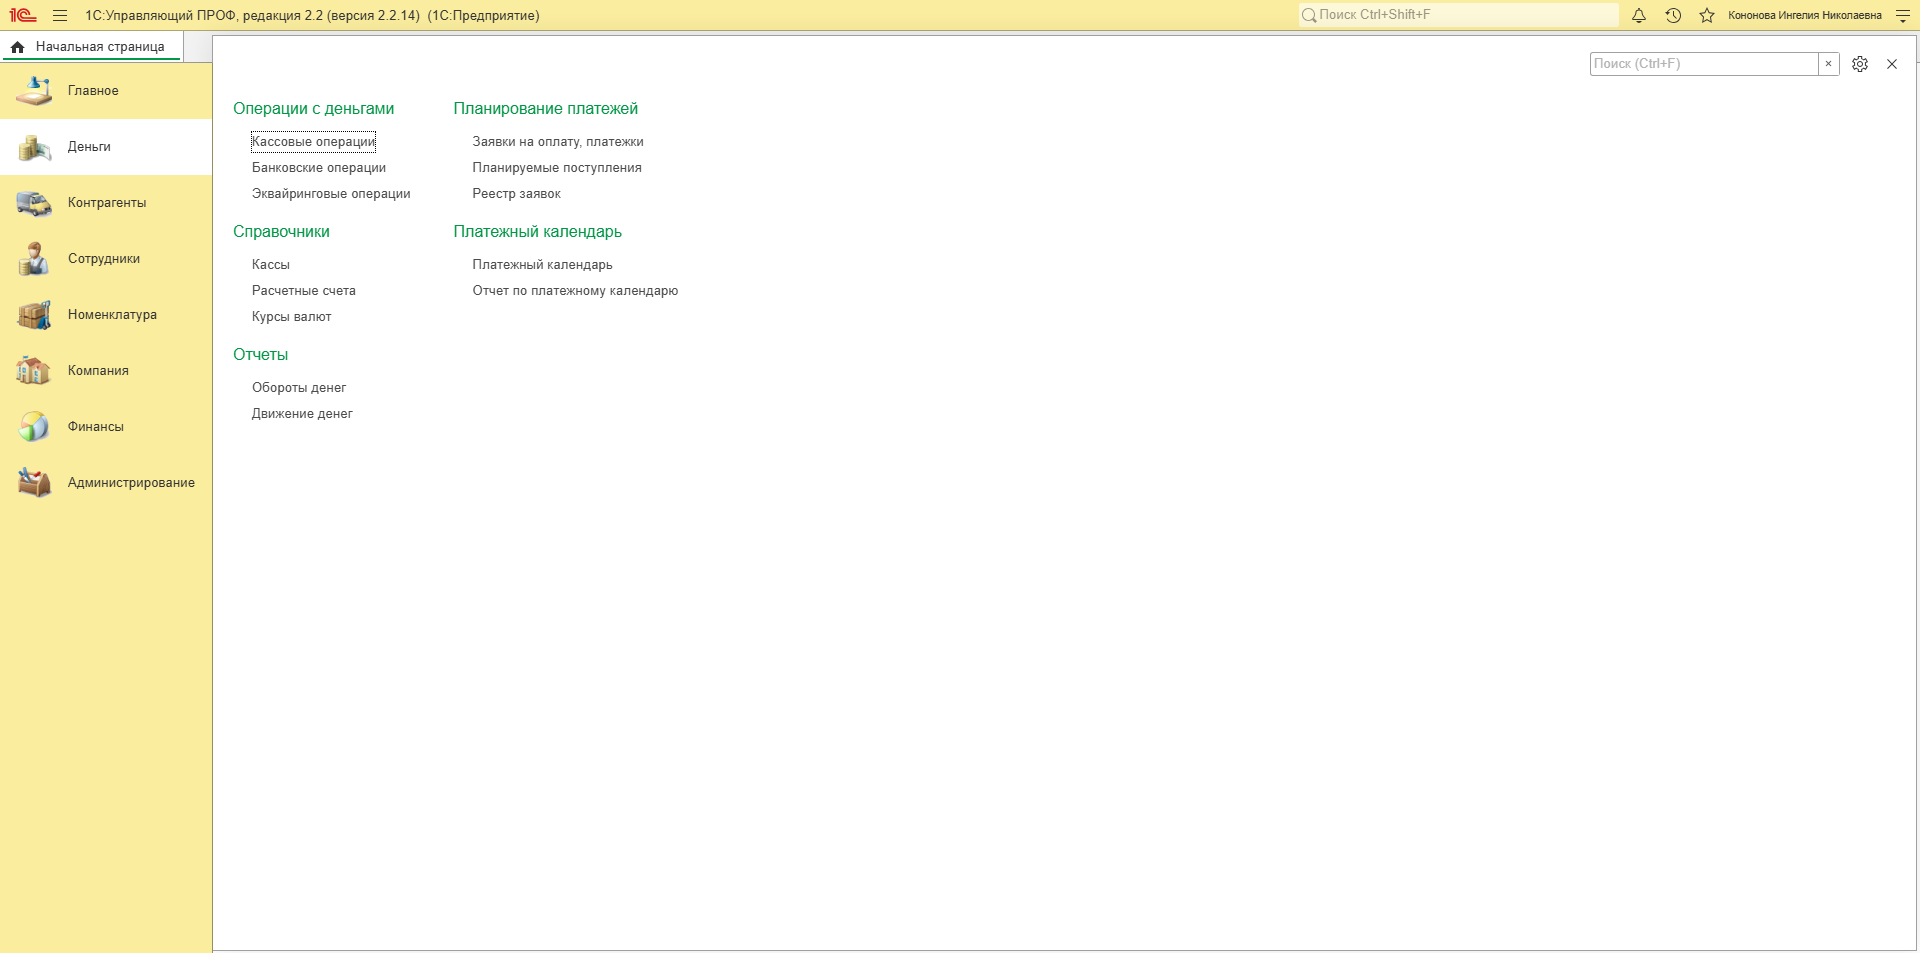Clear the section search field
Image resolution: width=1920 pixels, height=953 pixels.
pos(1828,64)
